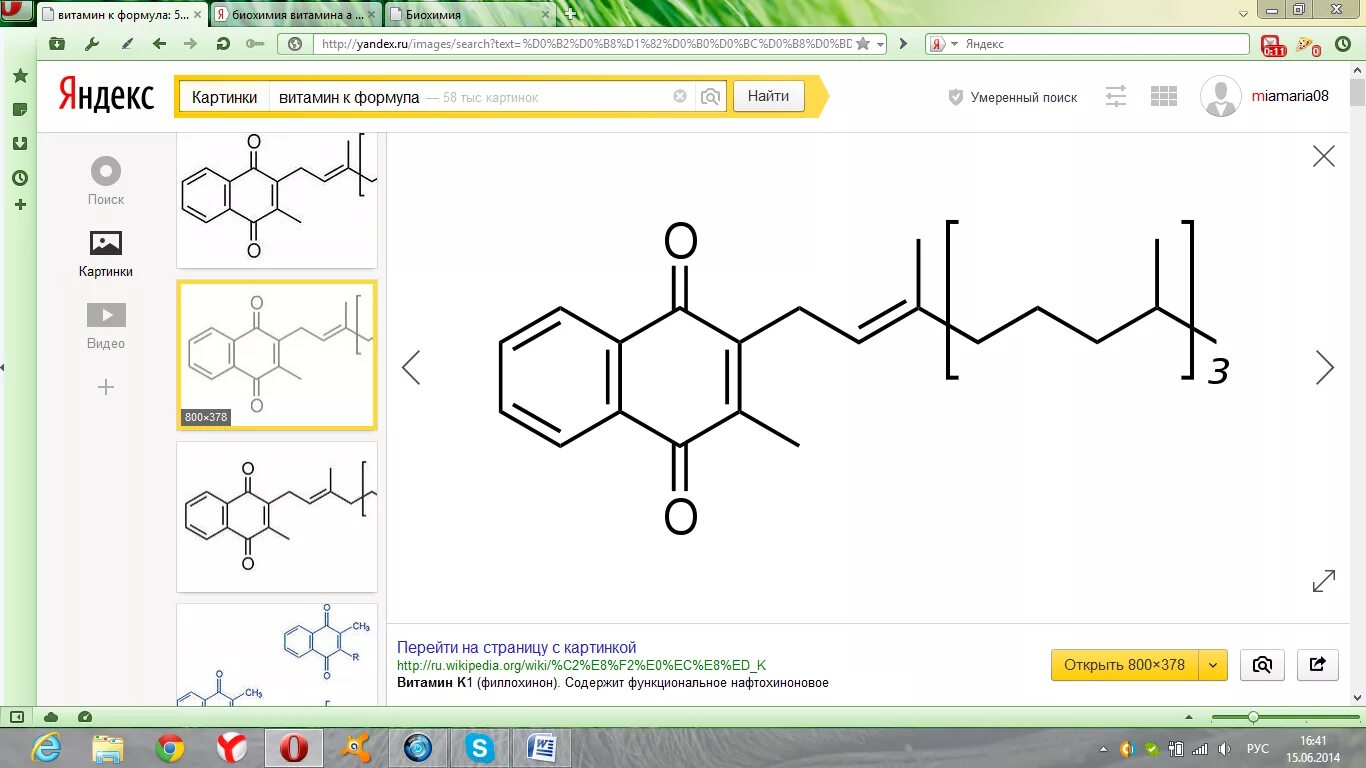Click the browser address bar URL
This screenshot has height=768, width=1366.
(x=586, y=44)
